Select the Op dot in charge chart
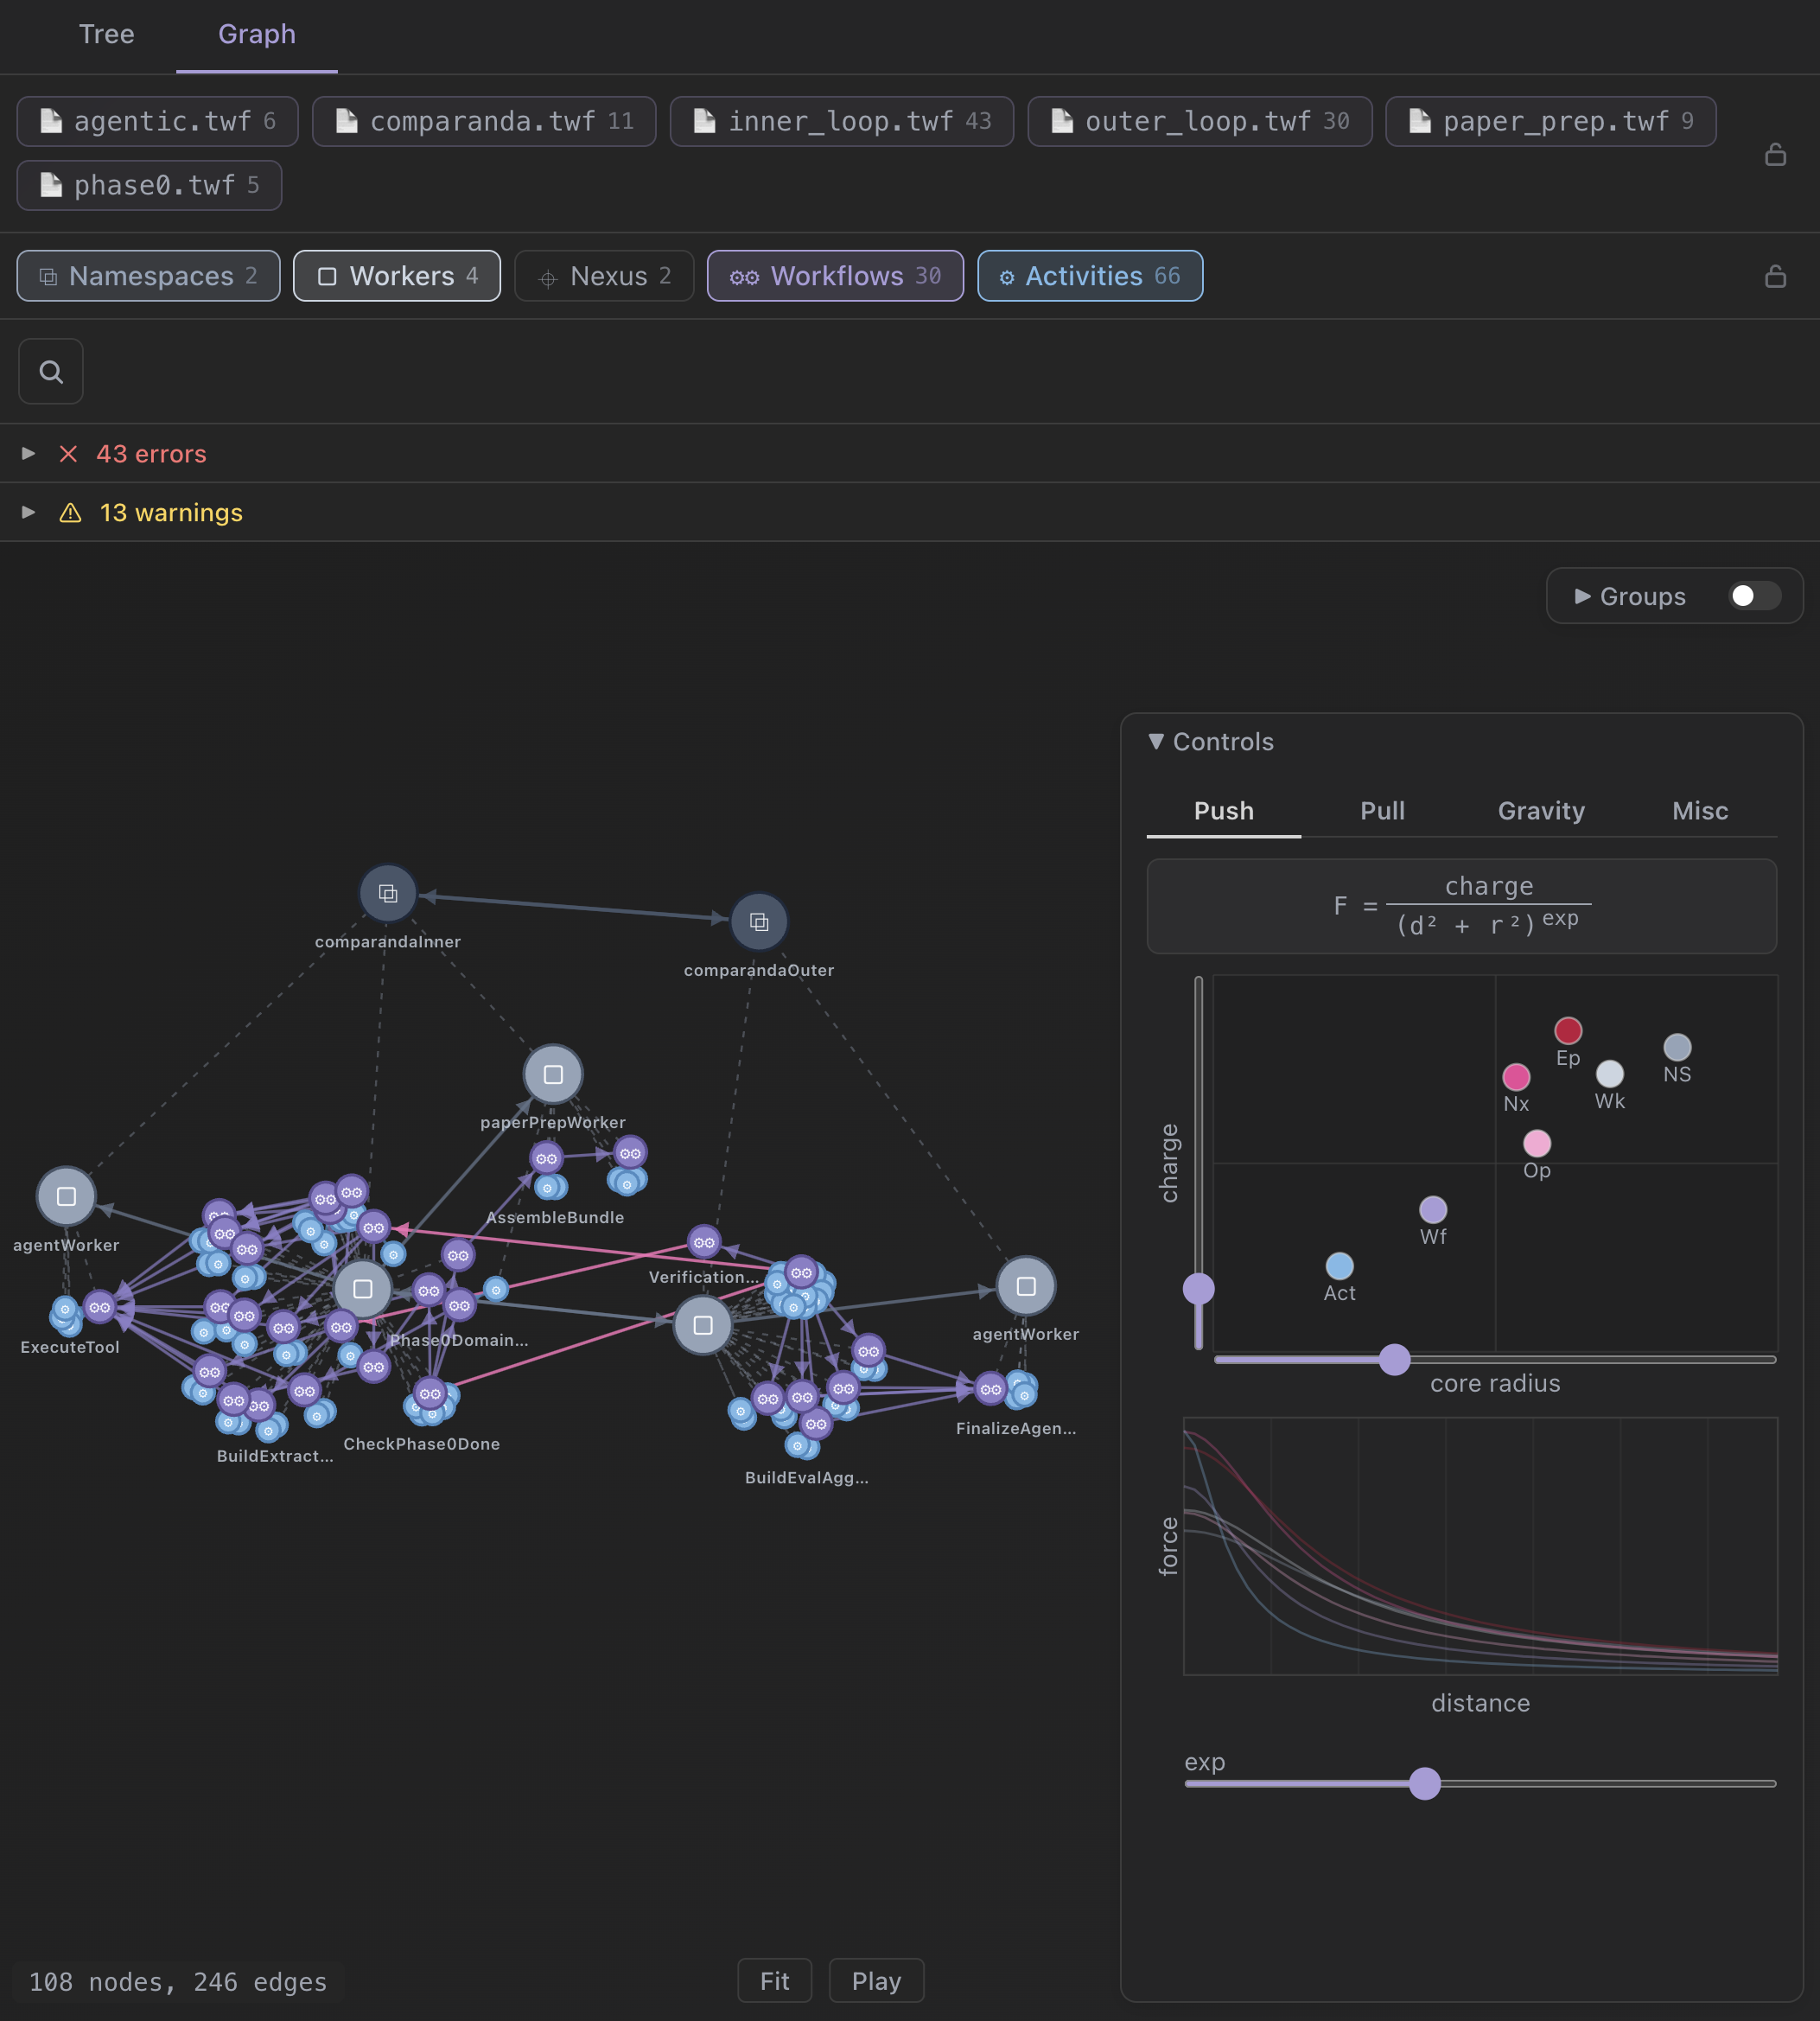The height and width of the screenshot is (2021, 1820). coord(1537,1143)
